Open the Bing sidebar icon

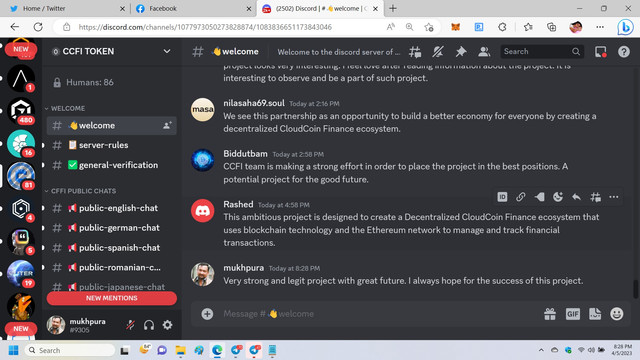[x=625, y=27]
